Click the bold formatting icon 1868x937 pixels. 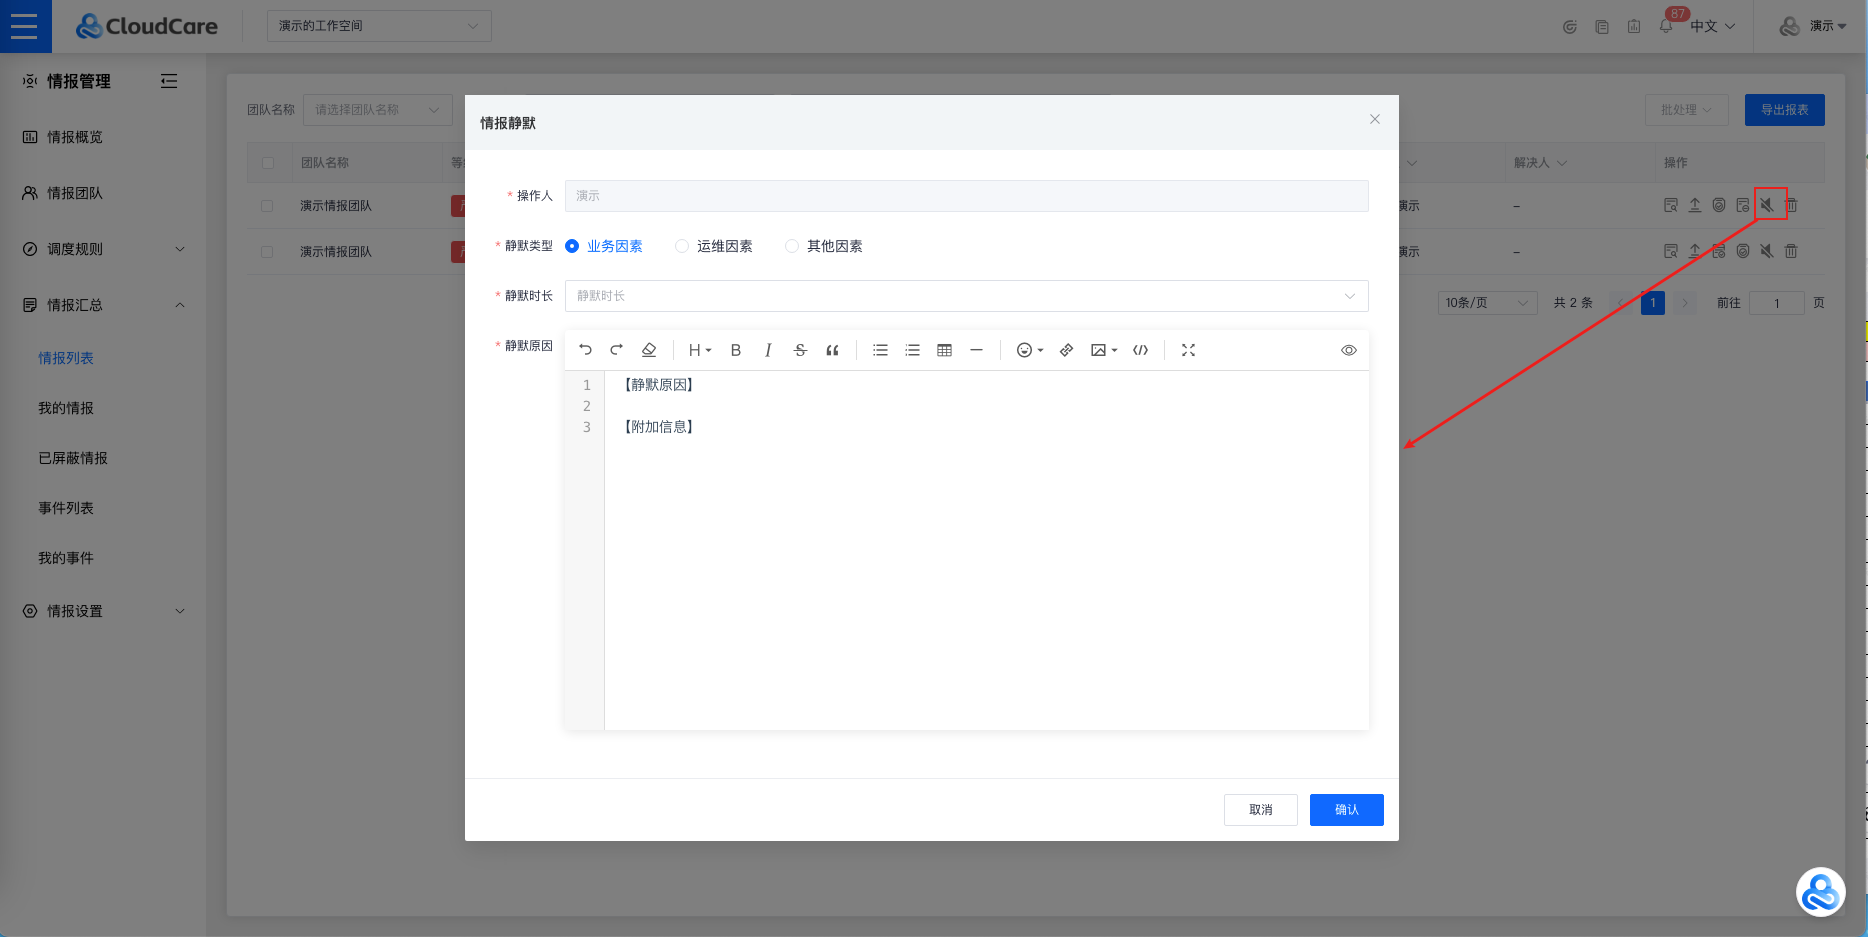tap(735, 350)
